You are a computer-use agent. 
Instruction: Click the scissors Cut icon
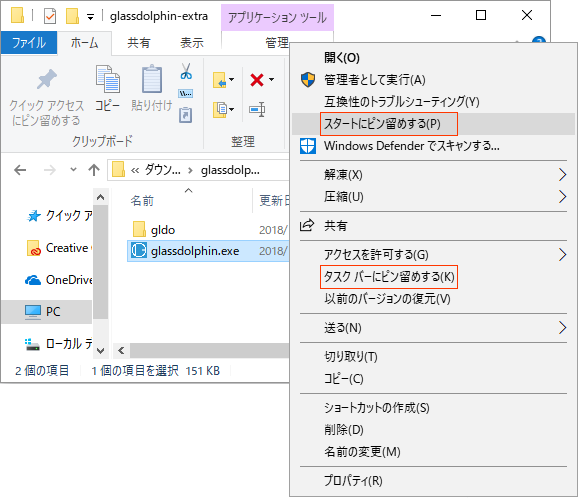186,71
